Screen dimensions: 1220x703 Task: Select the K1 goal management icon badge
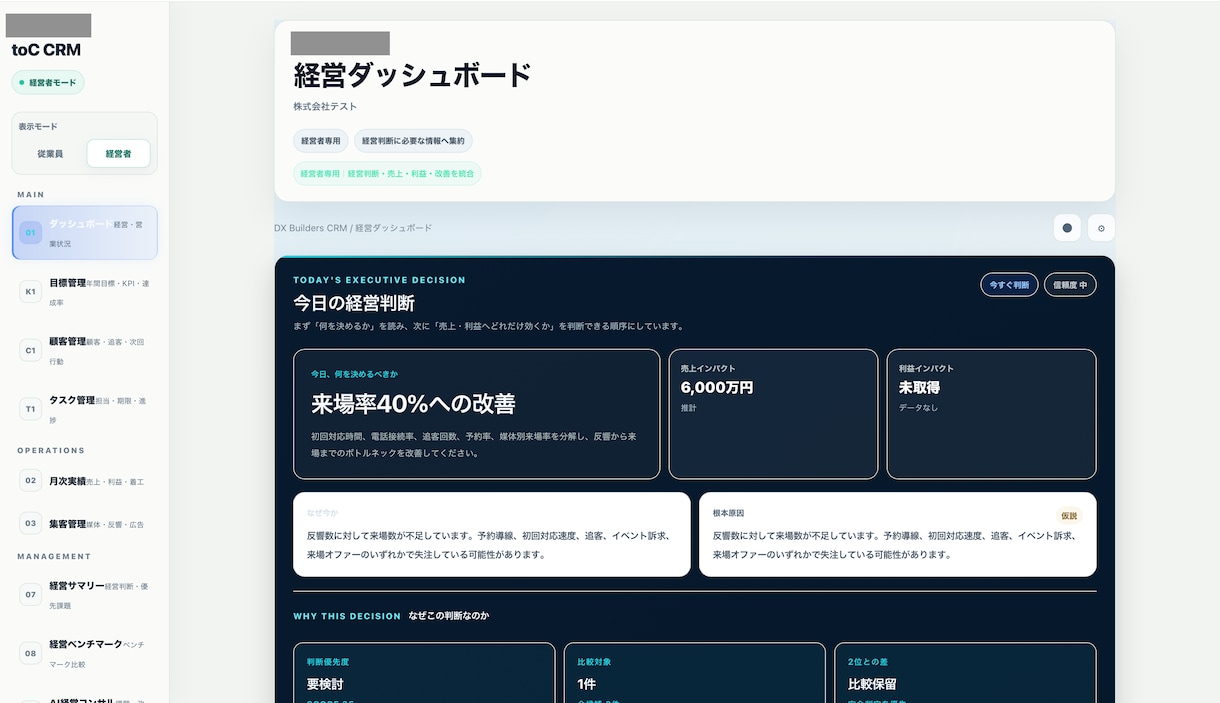click(31, 292)
